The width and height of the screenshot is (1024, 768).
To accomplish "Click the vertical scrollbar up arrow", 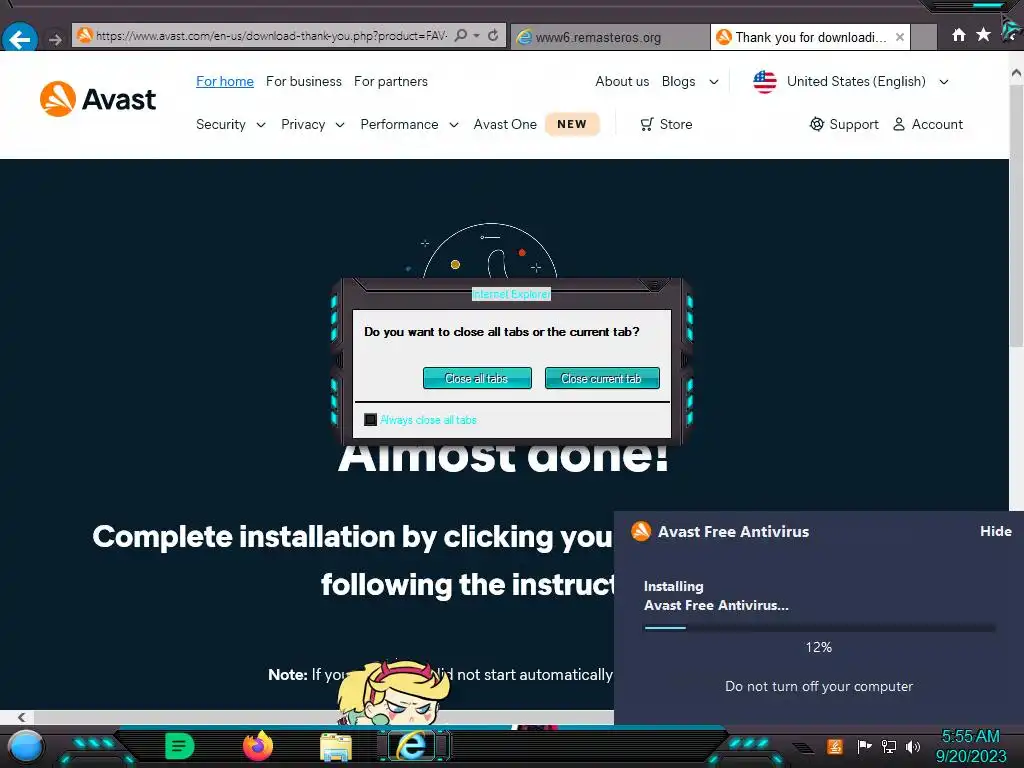I will click(1016, 73).
